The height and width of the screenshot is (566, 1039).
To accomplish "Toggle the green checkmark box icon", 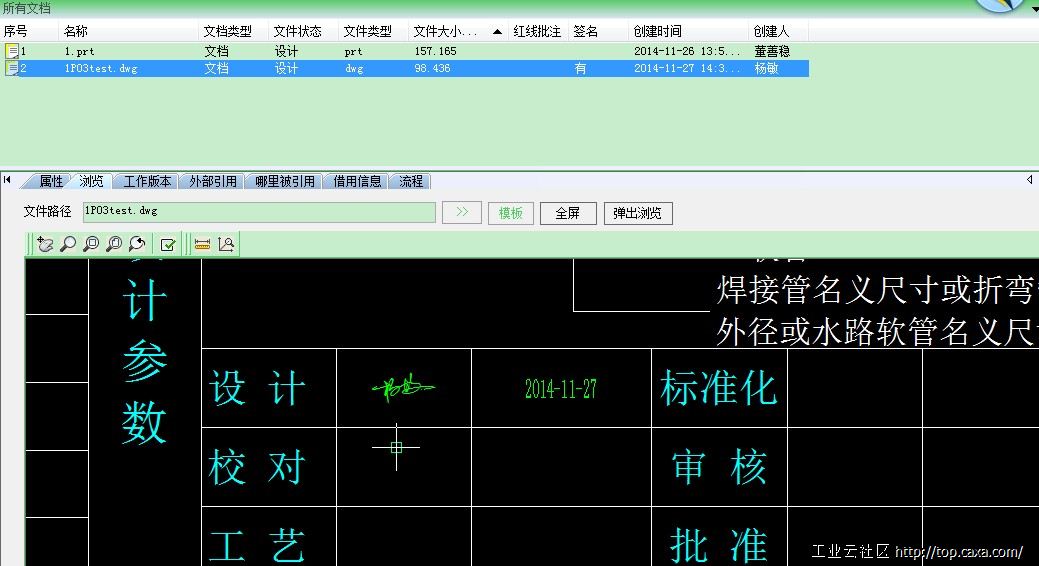I will click(x=168, y=245).
